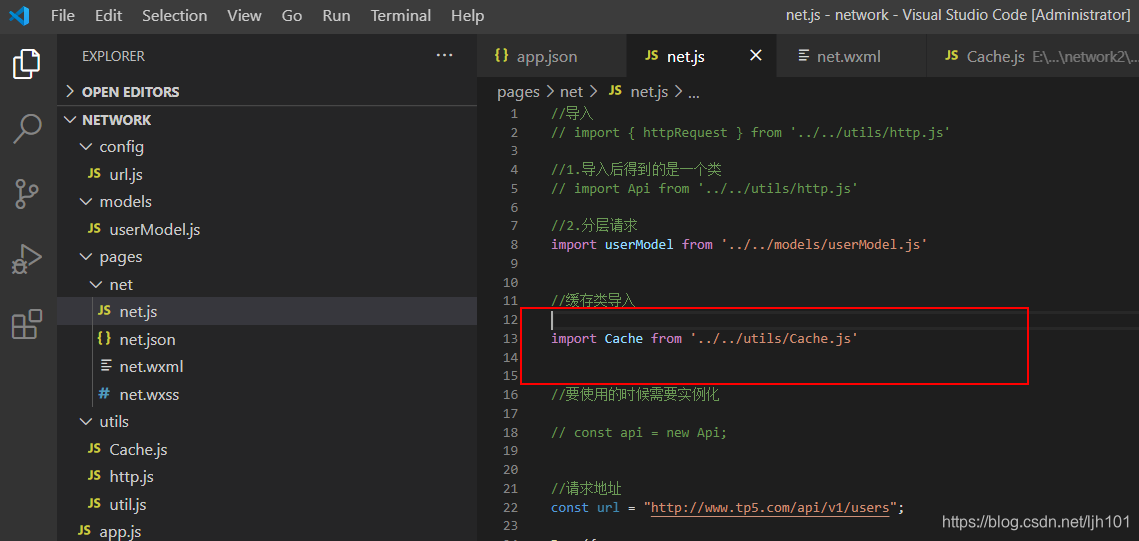Screen dimensions: 1139x541
Task: Click the userModel.js import path string
Action: click(x=824, y=245)
